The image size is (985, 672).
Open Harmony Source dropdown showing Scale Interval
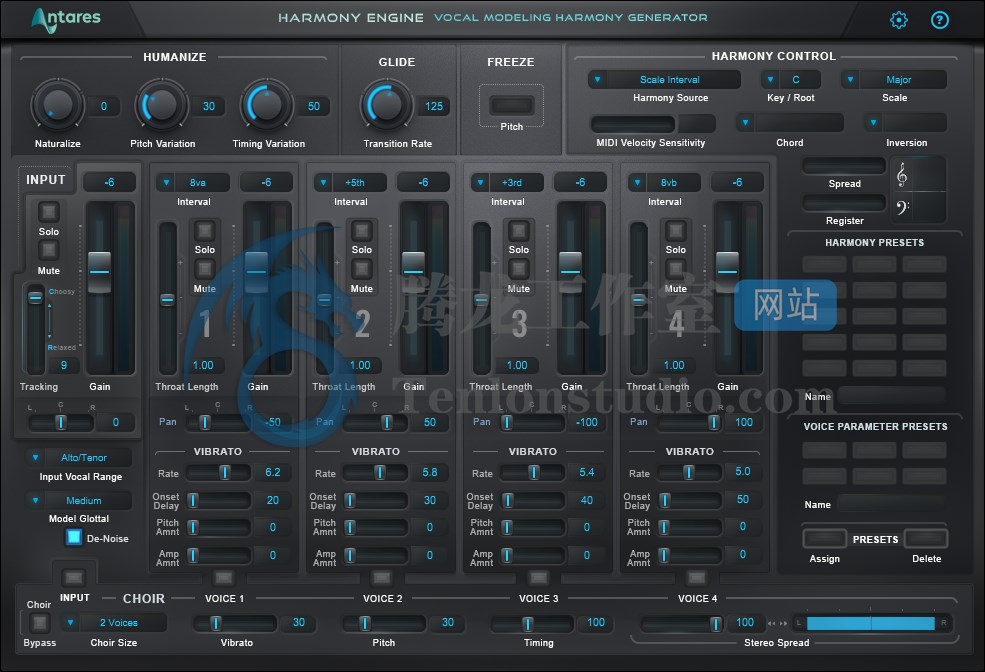pos(664,80)
